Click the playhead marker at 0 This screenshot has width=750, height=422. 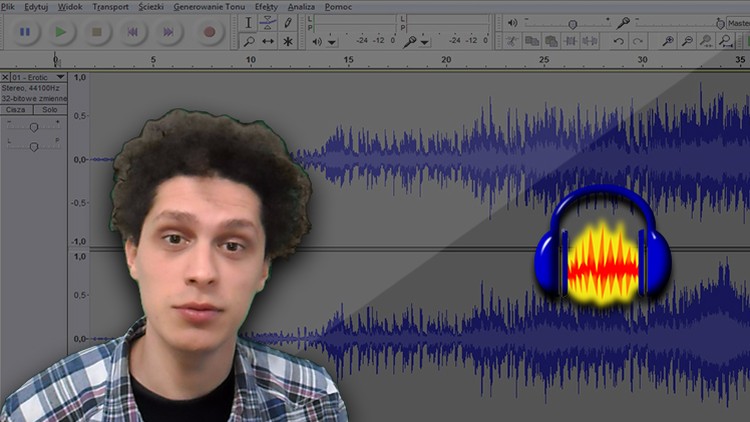(55, 60)
